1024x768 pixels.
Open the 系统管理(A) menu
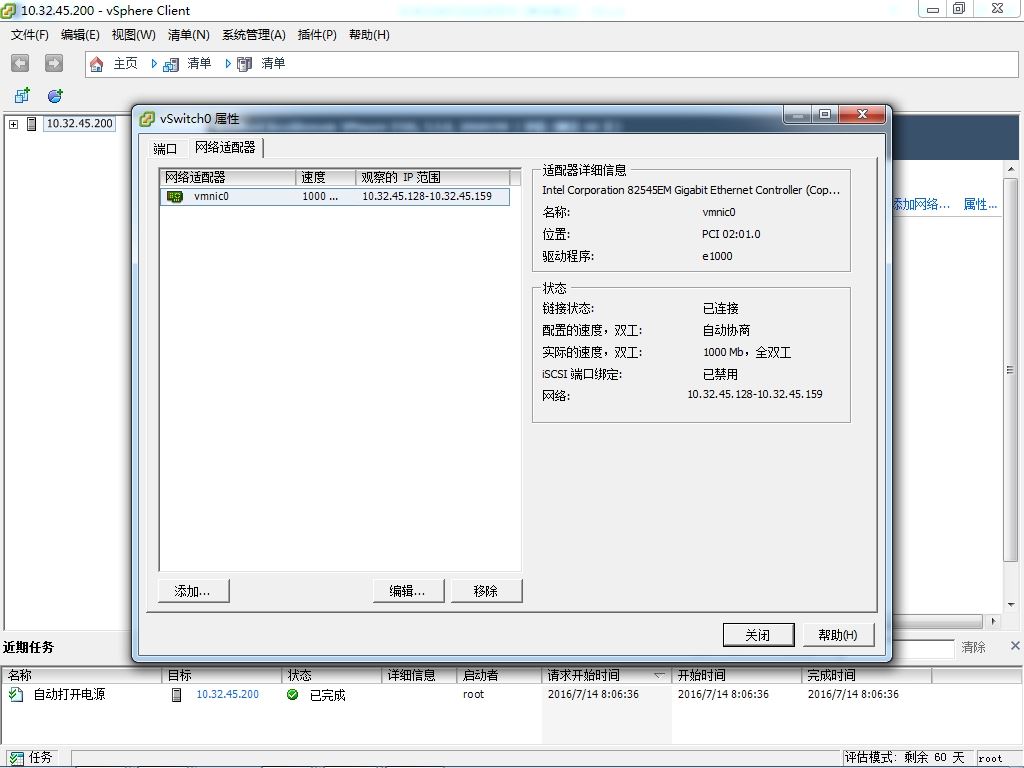[254, 35]
